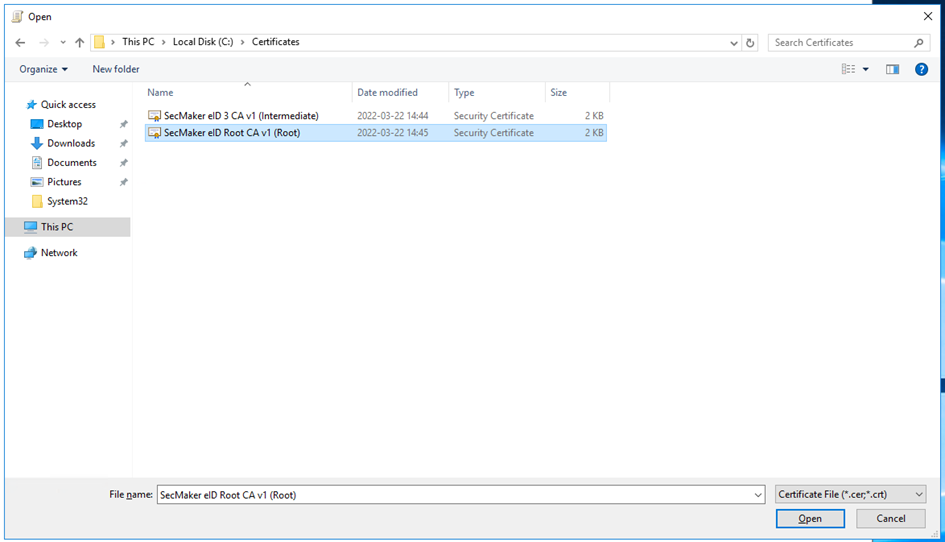Refresh the Certificates folder
This screenshot has height=542, width=945.
750,43
